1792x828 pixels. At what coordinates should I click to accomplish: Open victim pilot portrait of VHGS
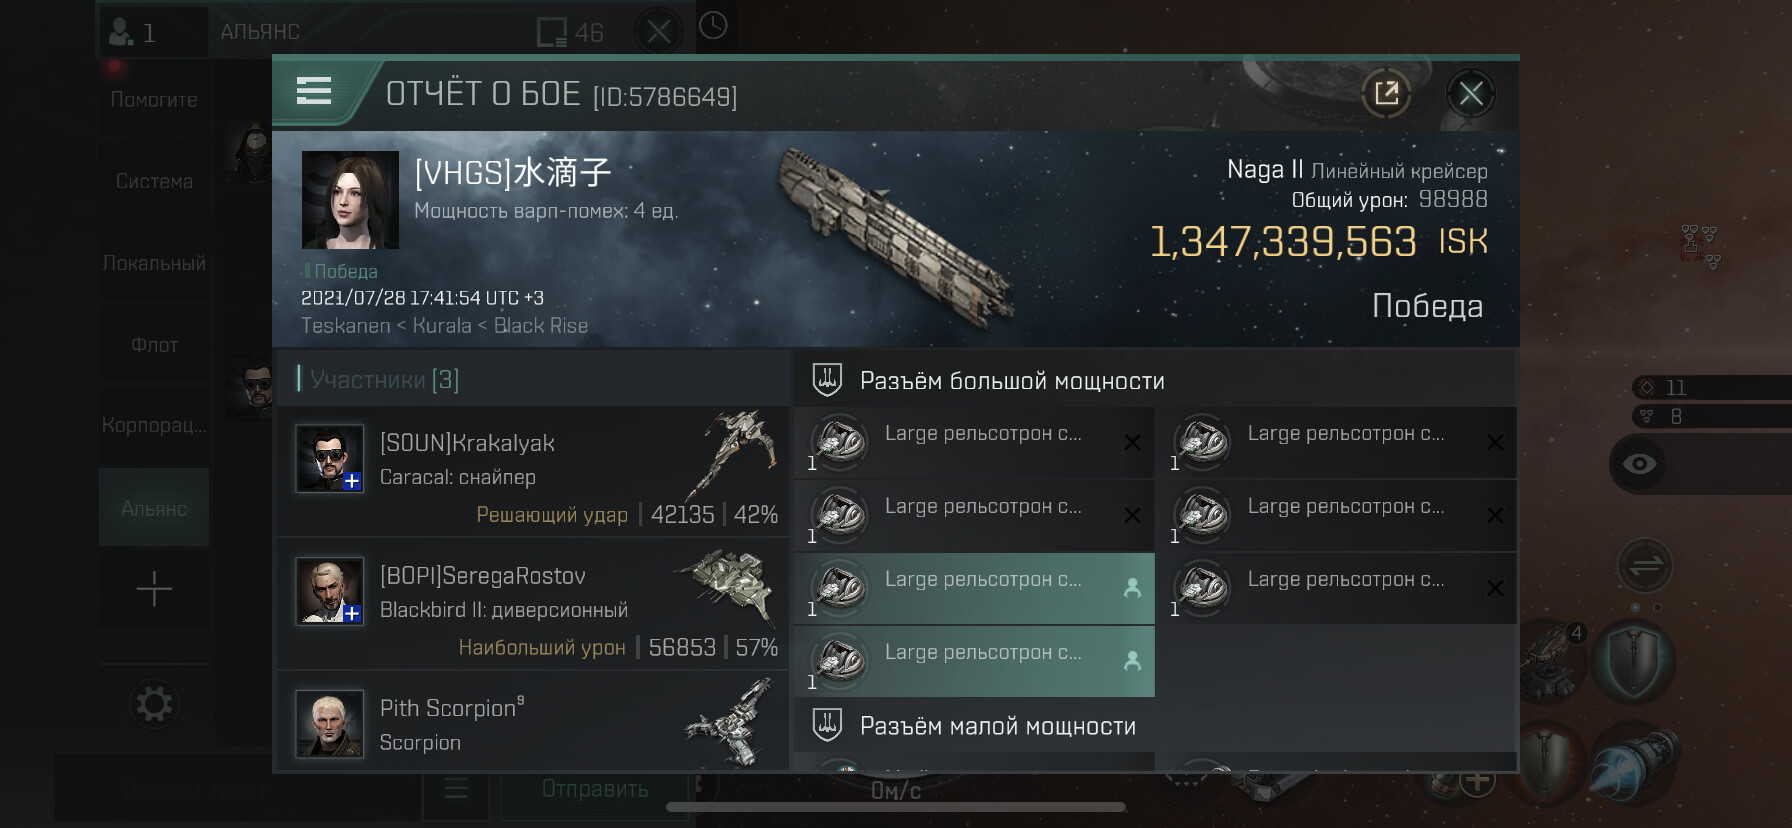tap(350, 200)
